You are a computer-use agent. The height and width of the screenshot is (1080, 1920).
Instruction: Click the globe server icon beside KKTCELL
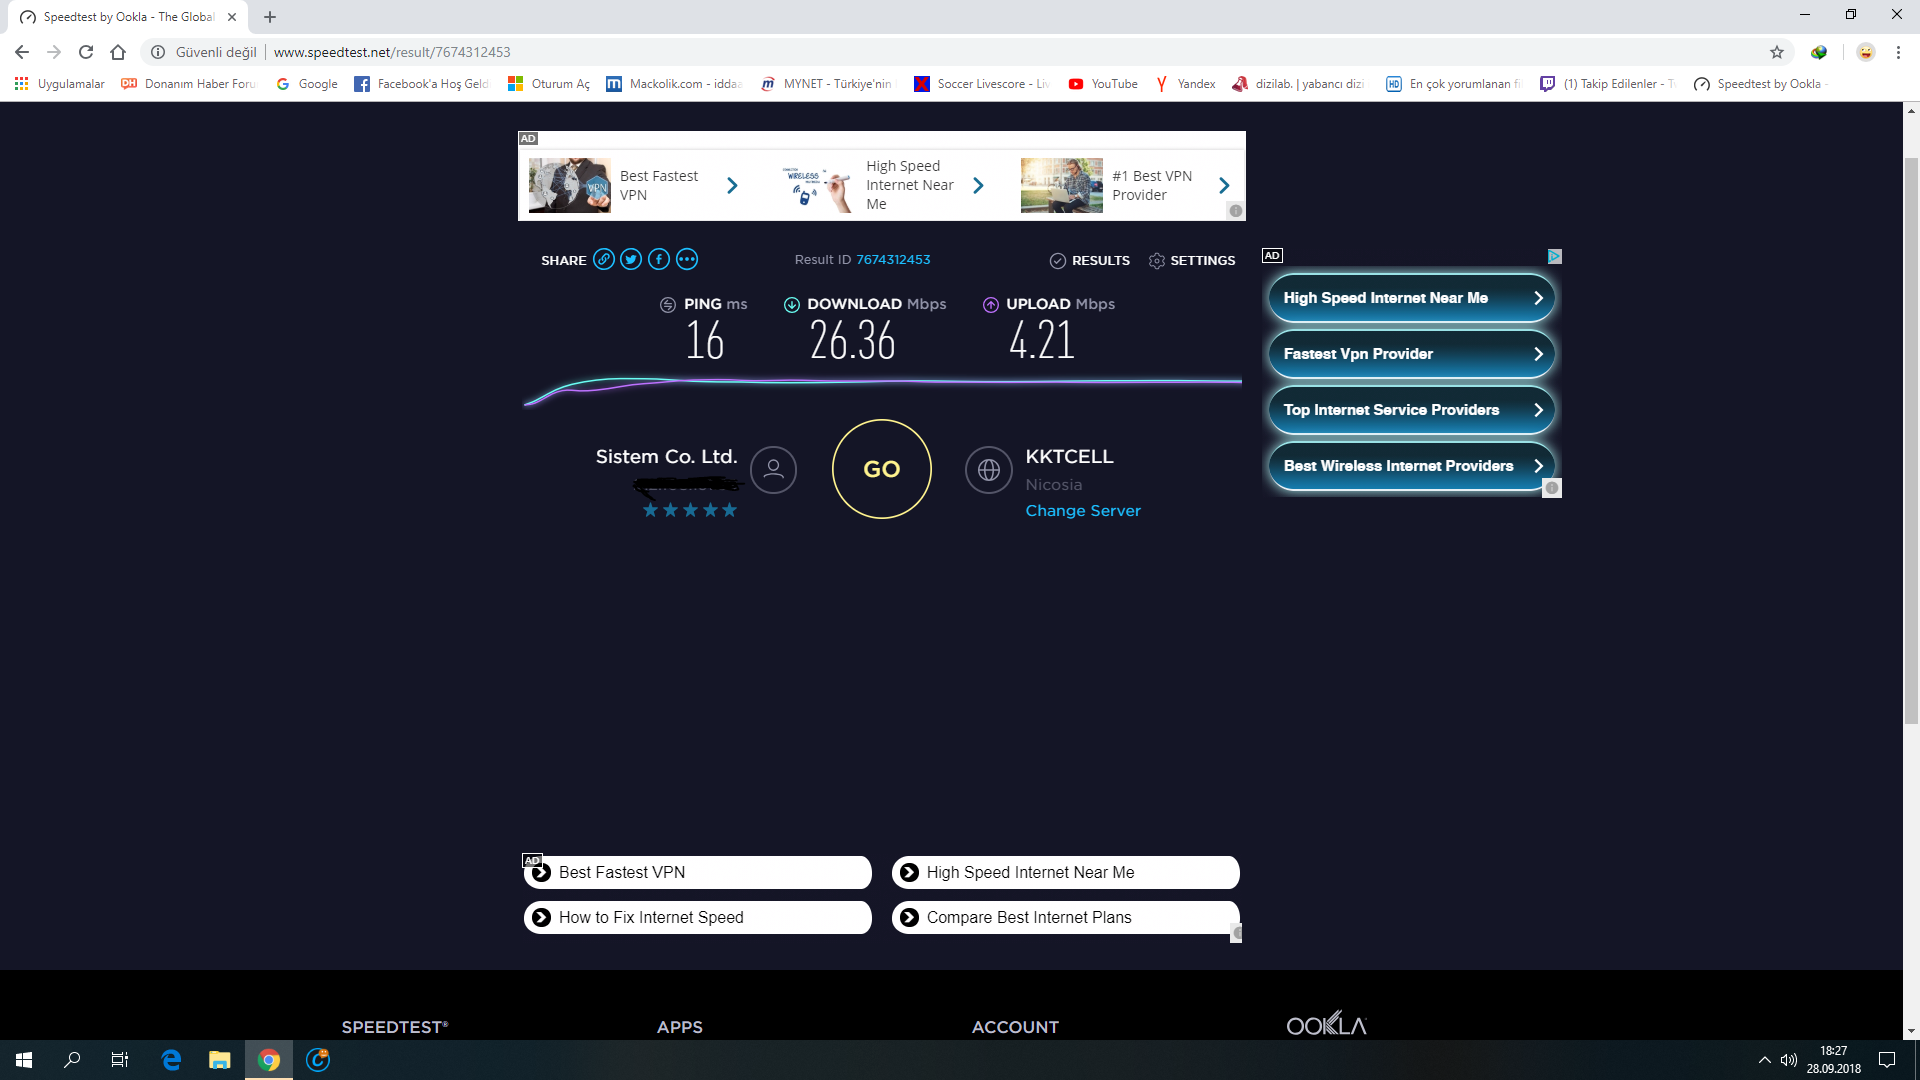[989, 469]
